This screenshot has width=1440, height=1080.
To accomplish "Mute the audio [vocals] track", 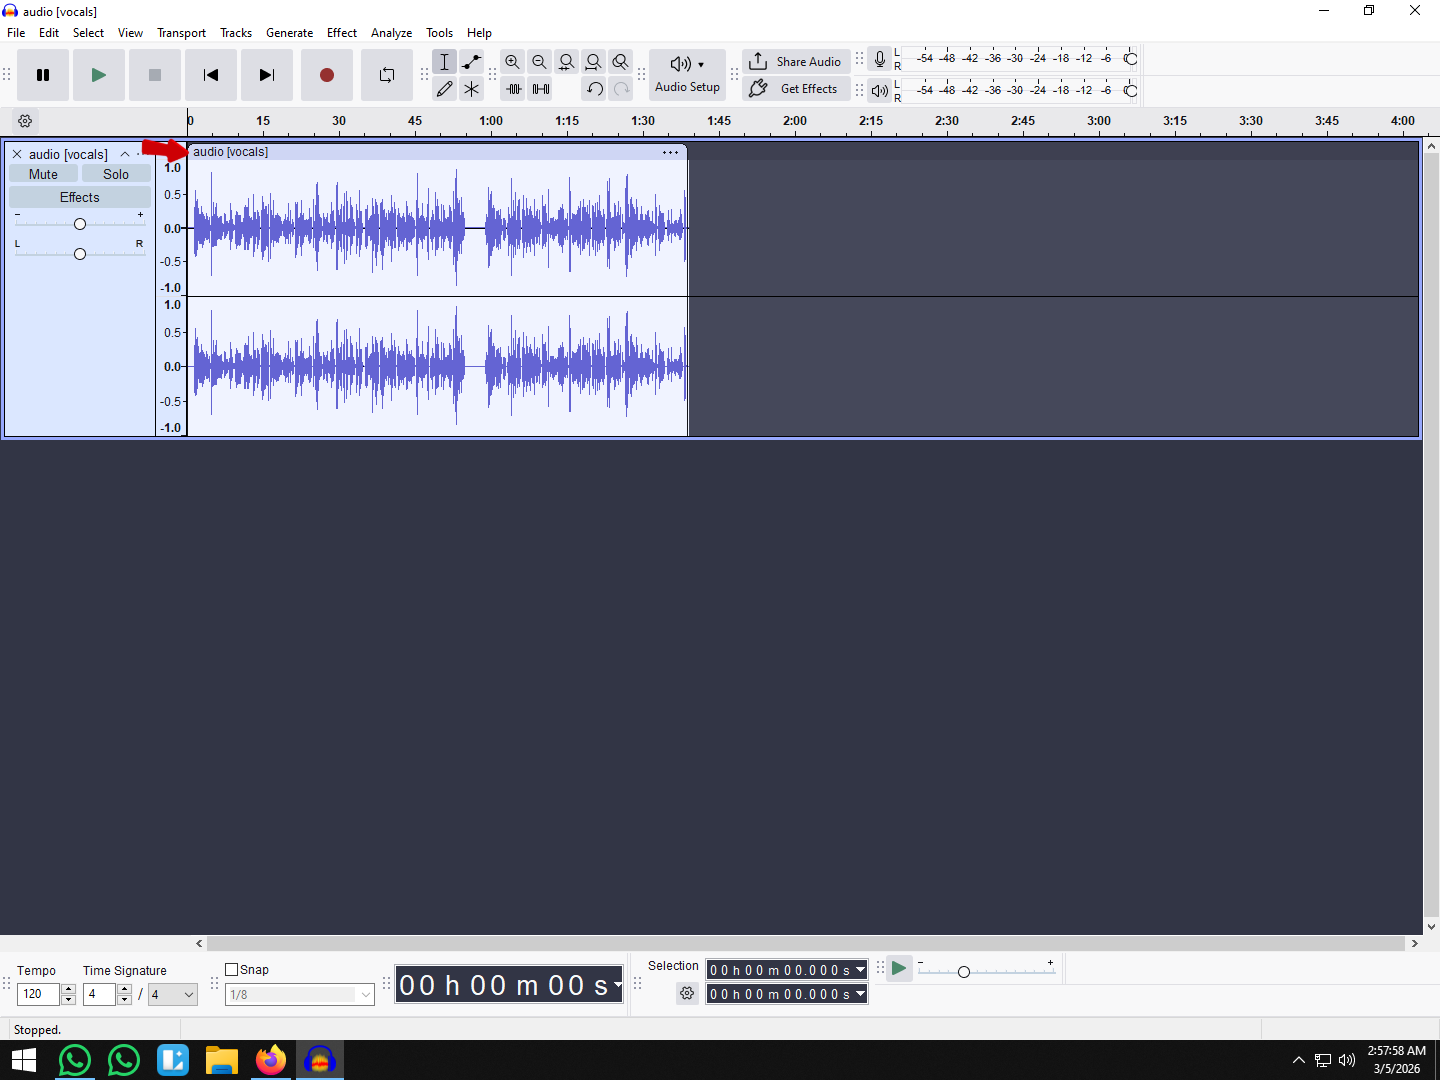I will tap(43, 174).
